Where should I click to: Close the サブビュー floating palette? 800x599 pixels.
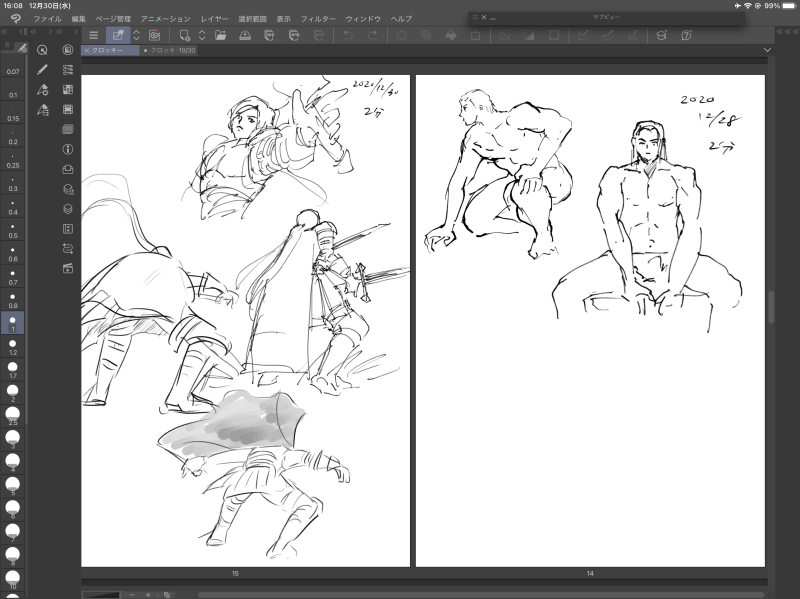484,17
